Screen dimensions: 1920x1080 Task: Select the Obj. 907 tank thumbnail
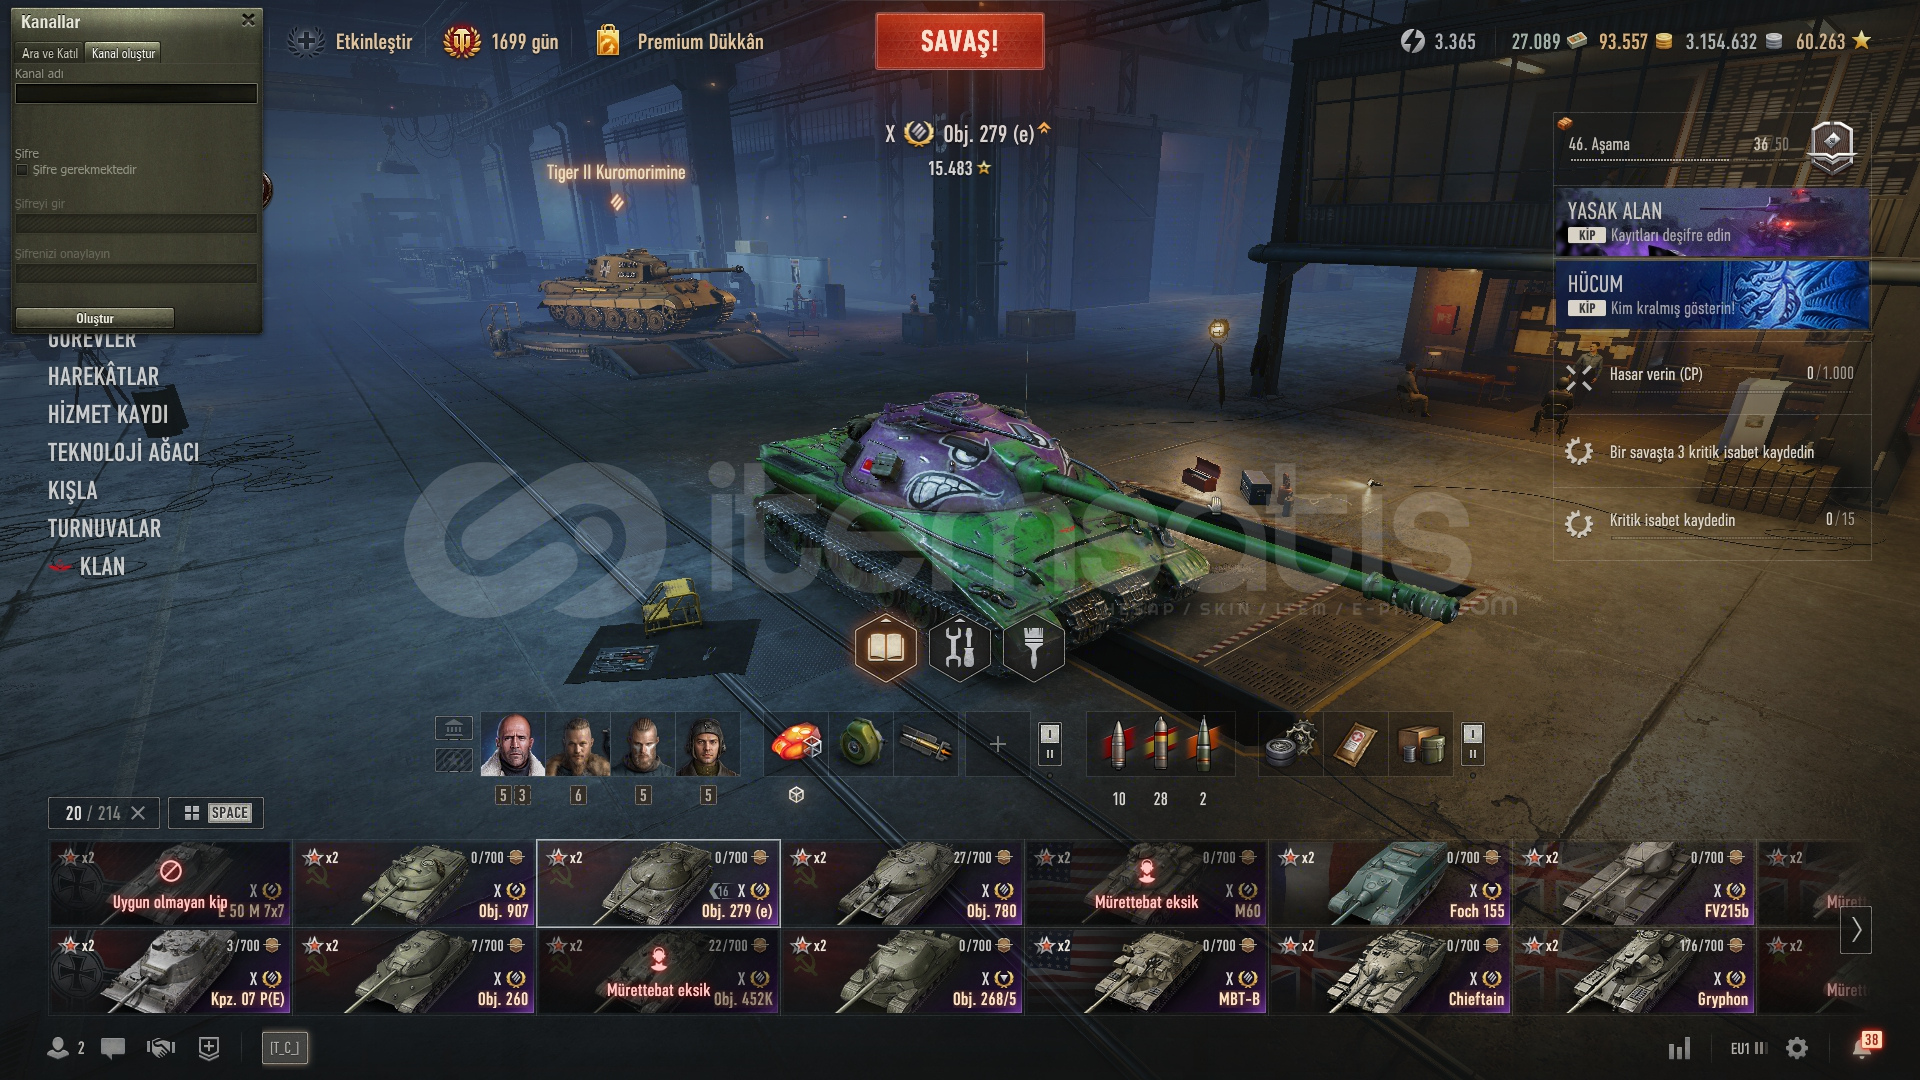coord(414,884)
